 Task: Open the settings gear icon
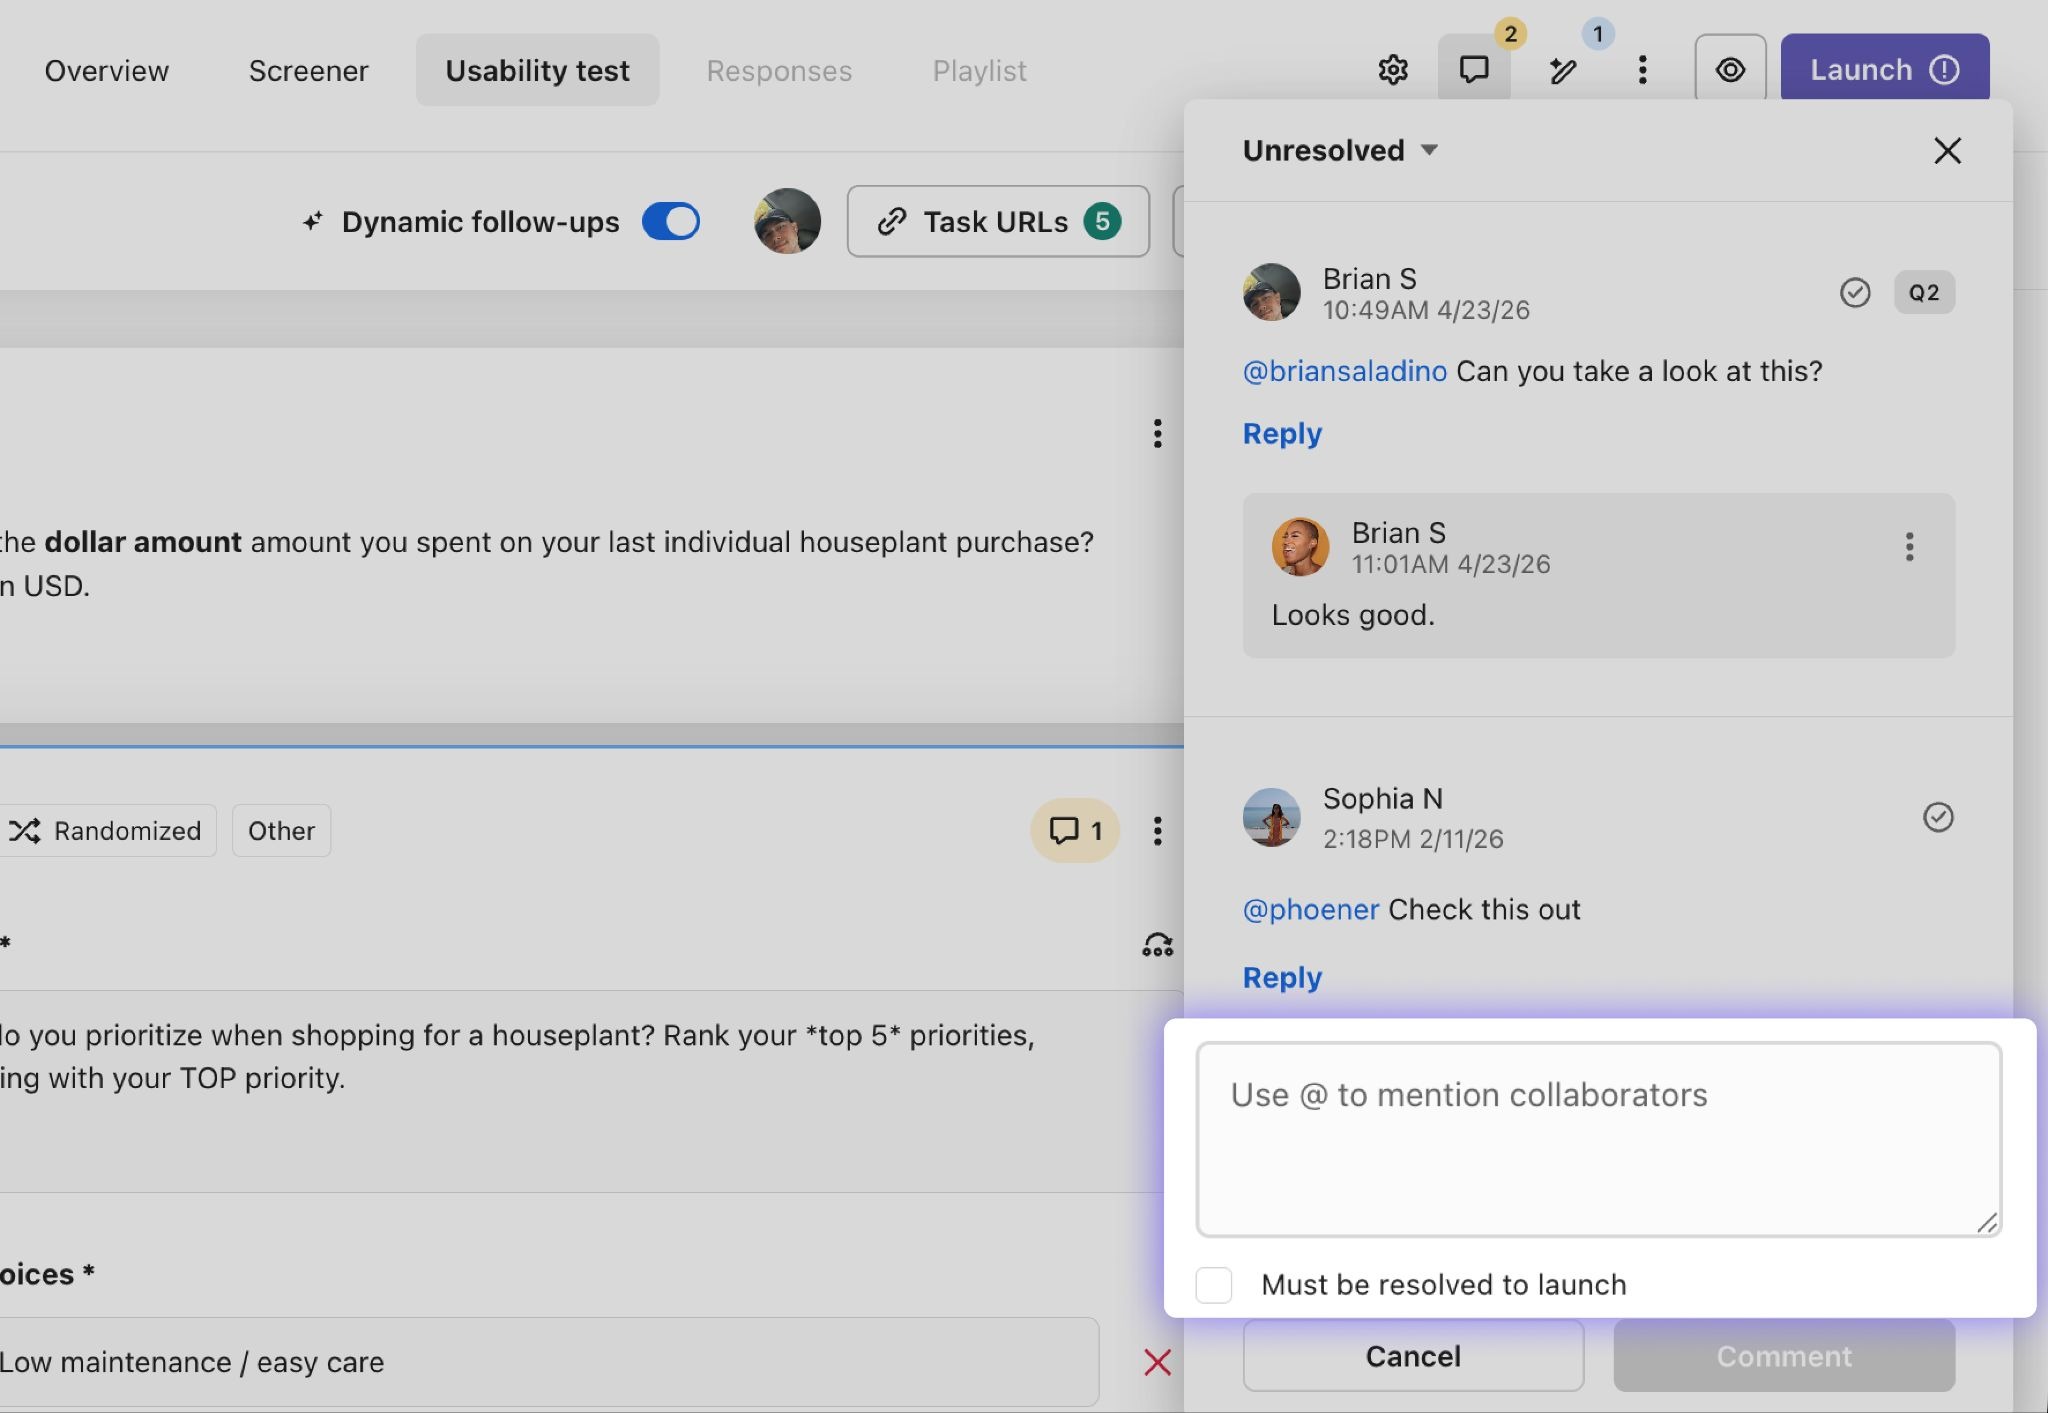(1393, 70)
